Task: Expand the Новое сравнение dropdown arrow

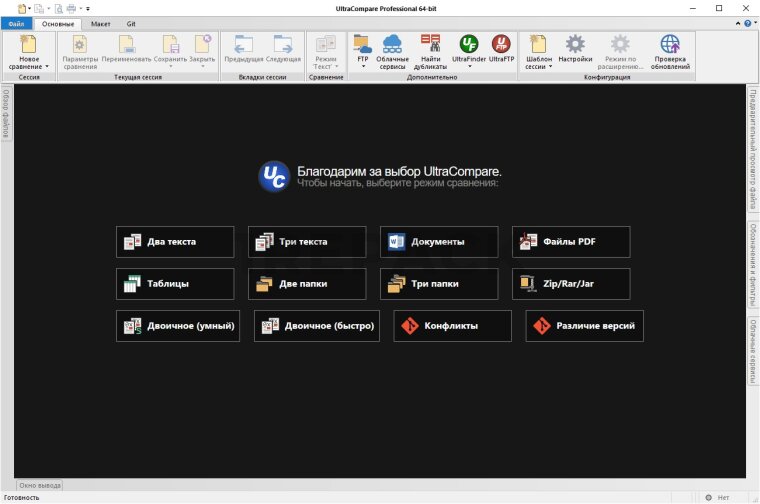Action: pyautogui.click(x=47, y=67)
